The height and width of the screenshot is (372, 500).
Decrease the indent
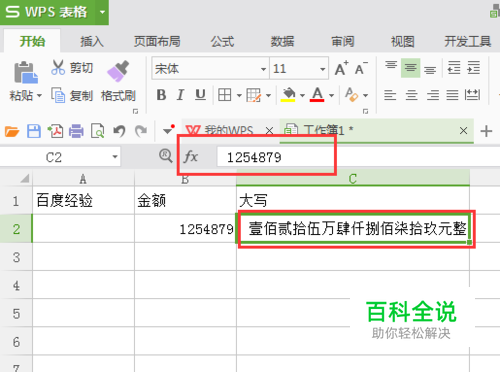pyautogui.click(x=454, y=68)
